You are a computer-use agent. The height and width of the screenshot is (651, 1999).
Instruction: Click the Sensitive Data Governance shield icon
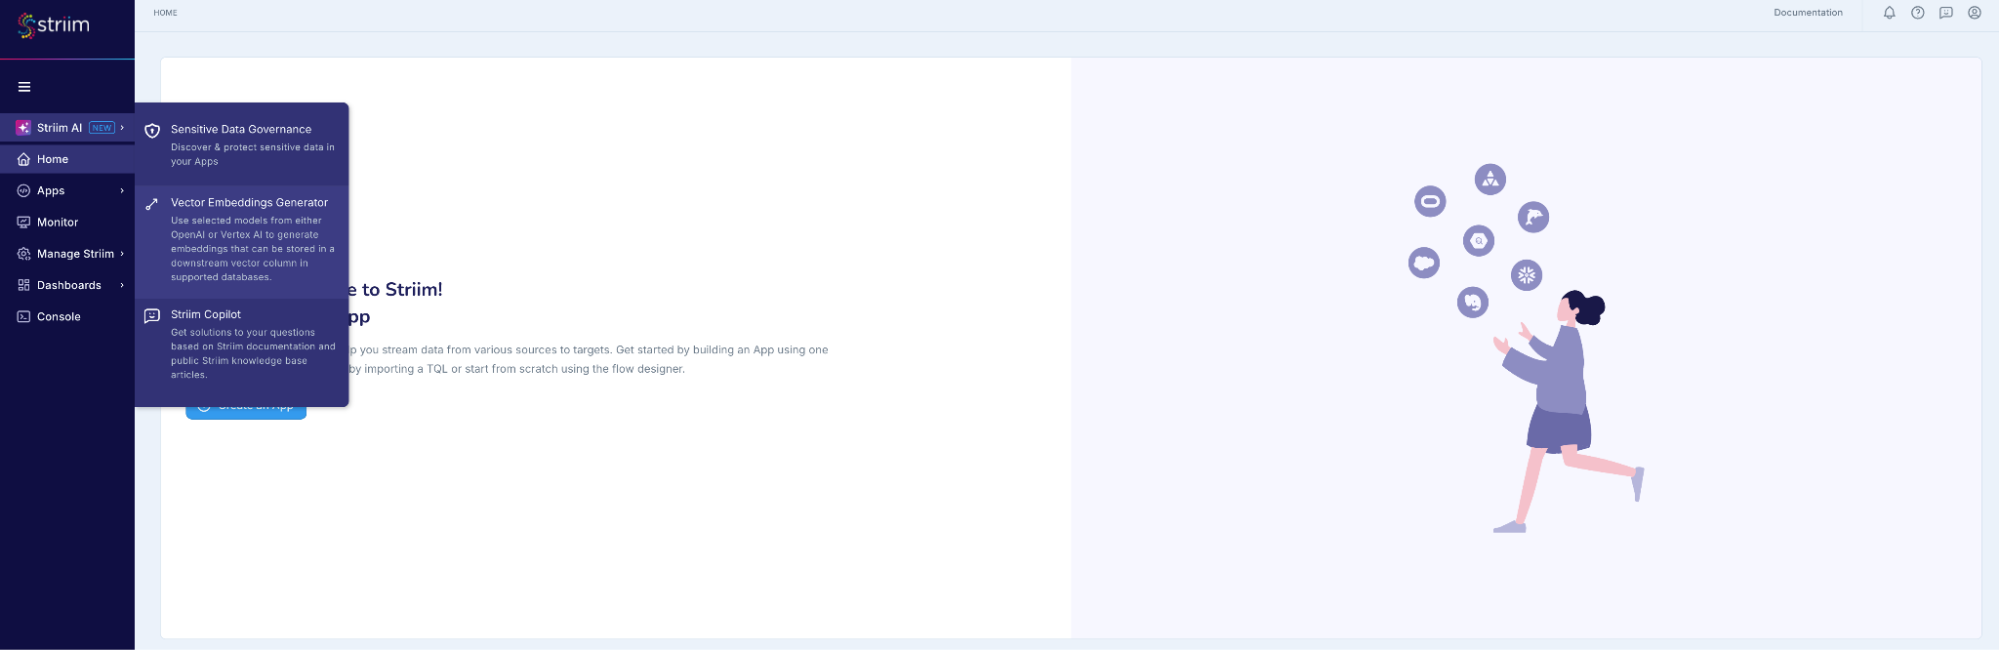click(x=152, y=131)
